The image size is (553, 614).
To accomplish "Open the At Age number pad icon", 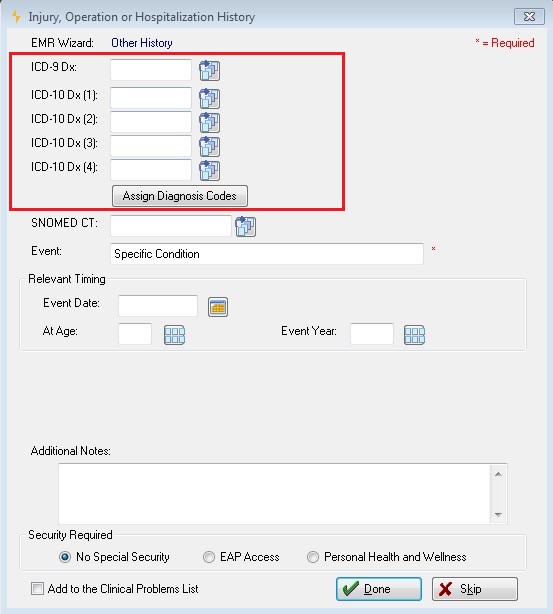I will point(174,335).
